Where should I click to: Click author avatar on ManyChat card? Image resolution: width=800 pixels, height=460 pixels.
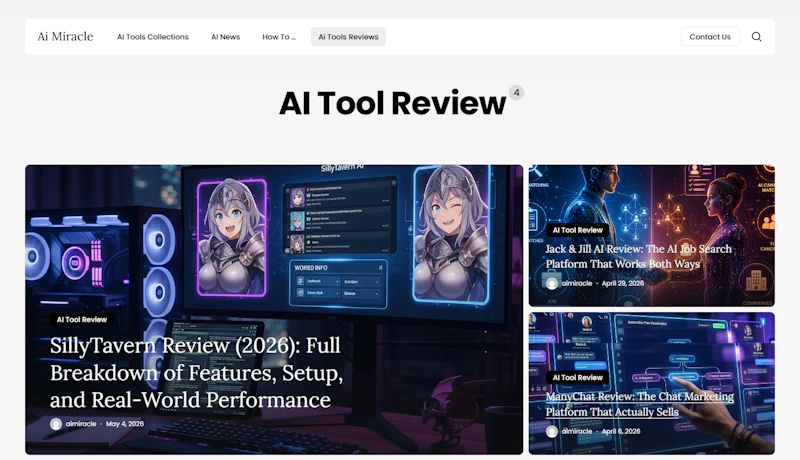(552, 431)
